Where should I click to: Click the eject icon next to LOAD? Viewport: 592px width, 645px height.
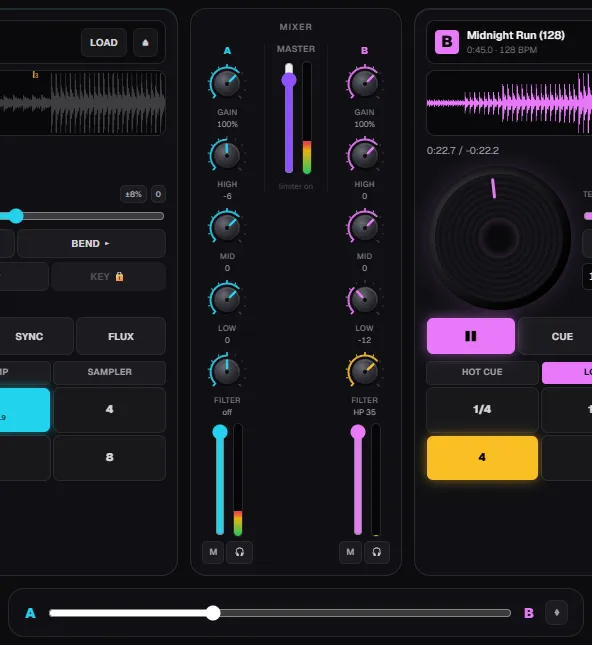pos(145,42)
